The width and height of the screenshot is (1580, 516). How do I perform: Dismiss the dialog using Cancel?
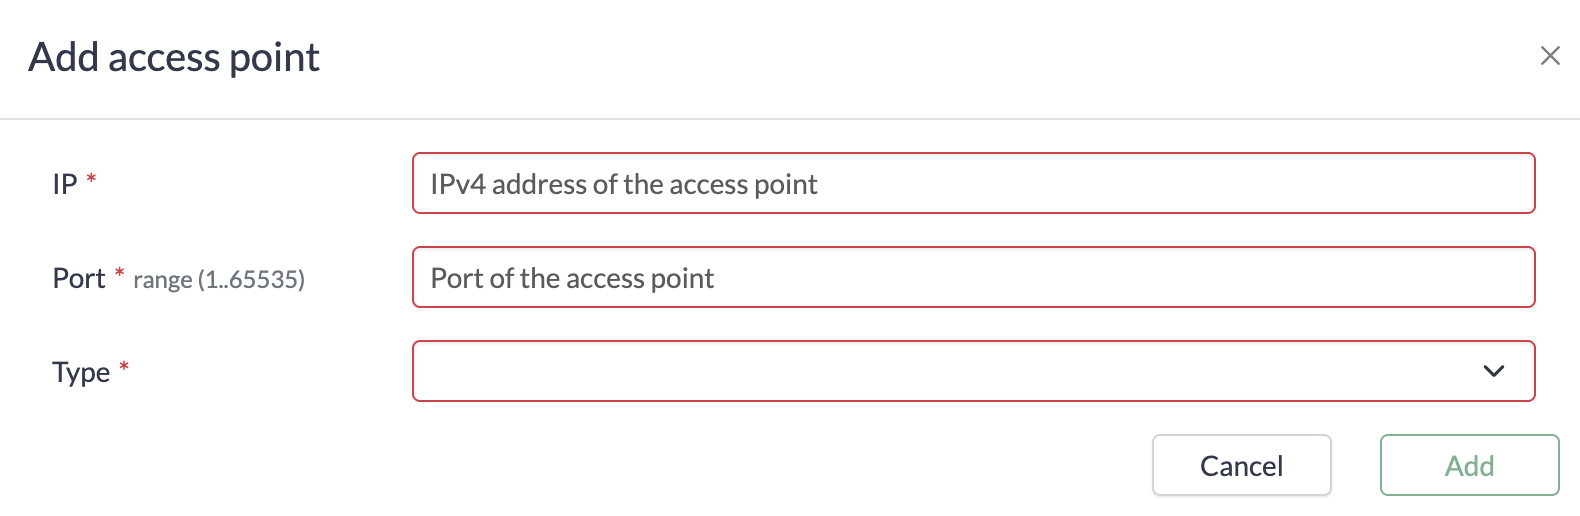coord(1240,465)
